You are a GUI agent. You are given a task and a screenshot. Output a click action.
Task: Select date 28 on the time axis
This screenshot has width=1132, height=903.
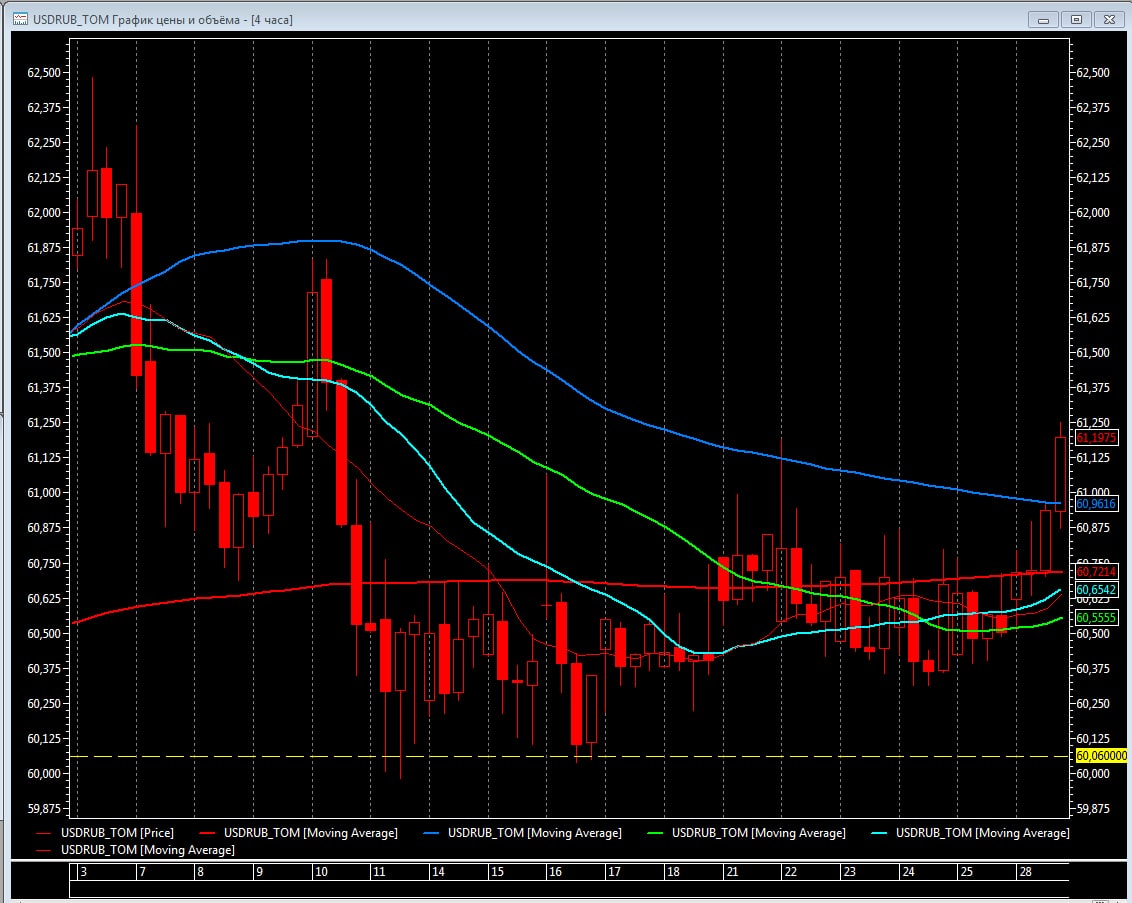tap(1027, 872)
